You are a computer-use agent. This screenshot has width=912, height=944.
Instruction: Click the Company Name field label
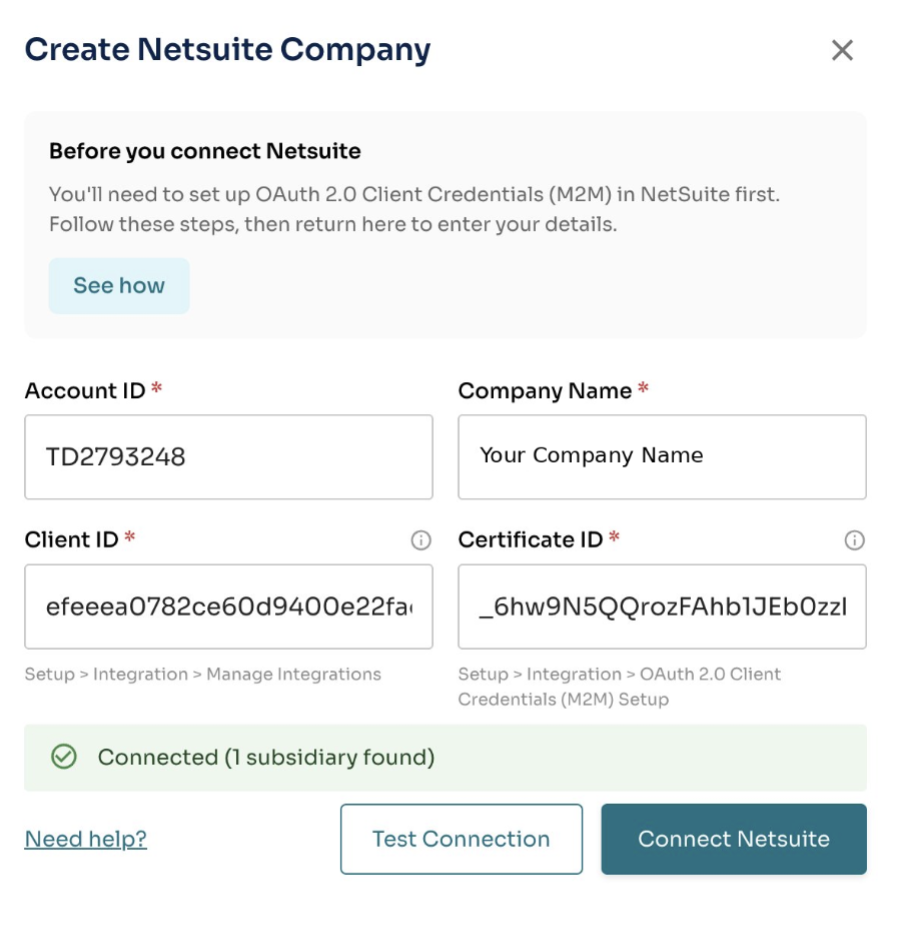[x=544, y=391]
